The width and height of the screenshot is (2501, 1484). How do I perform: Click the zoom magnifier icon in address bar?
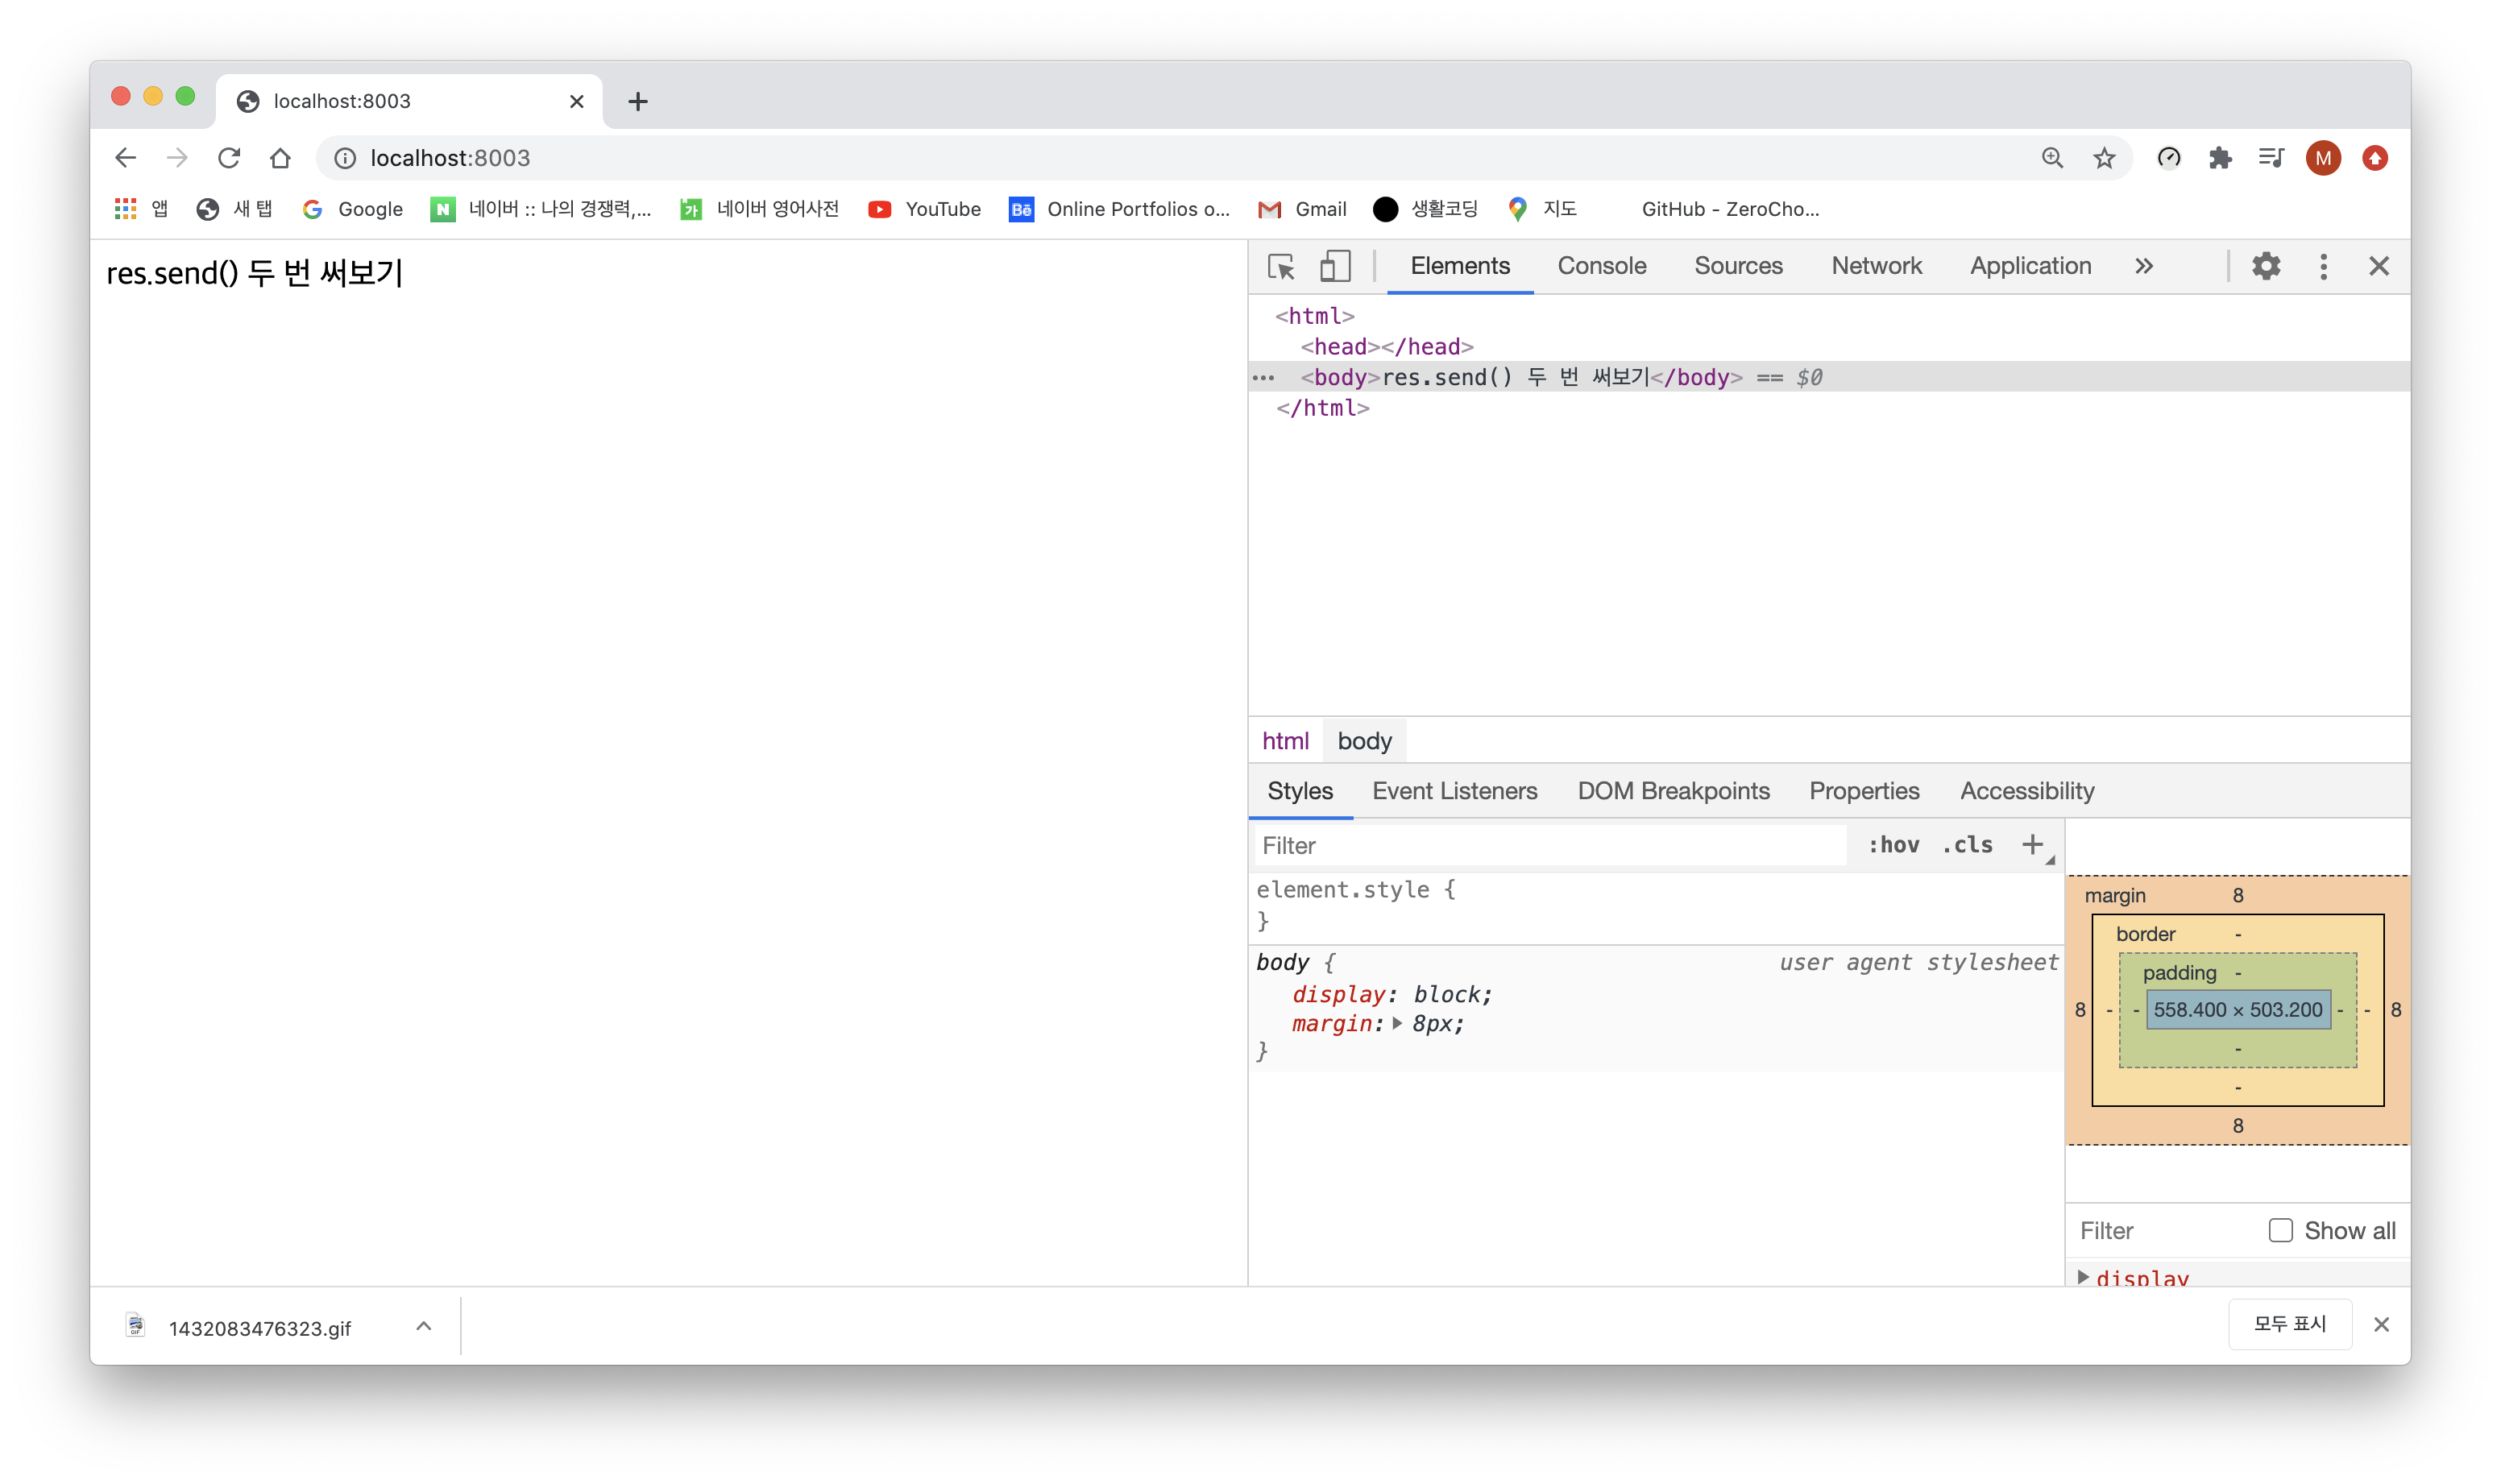(2052, 158)
